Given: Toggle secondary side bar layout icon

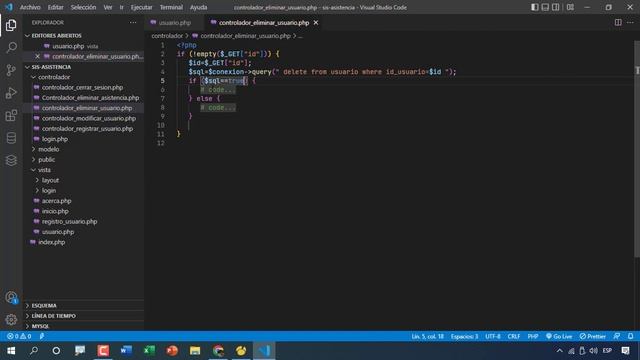Looking at the screenshot, I should 556,7.
